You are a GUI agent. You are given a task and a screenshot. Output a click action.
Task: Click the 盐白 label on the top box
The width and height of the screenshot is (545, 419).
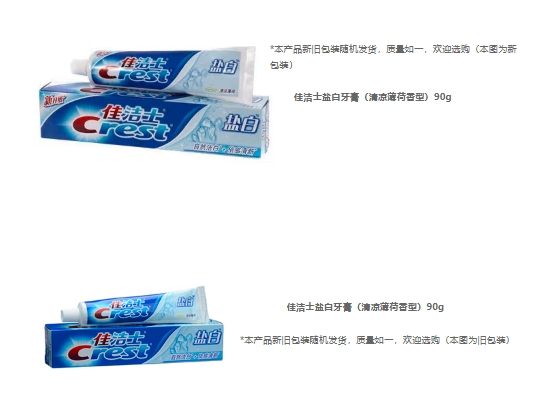(241, 124)
